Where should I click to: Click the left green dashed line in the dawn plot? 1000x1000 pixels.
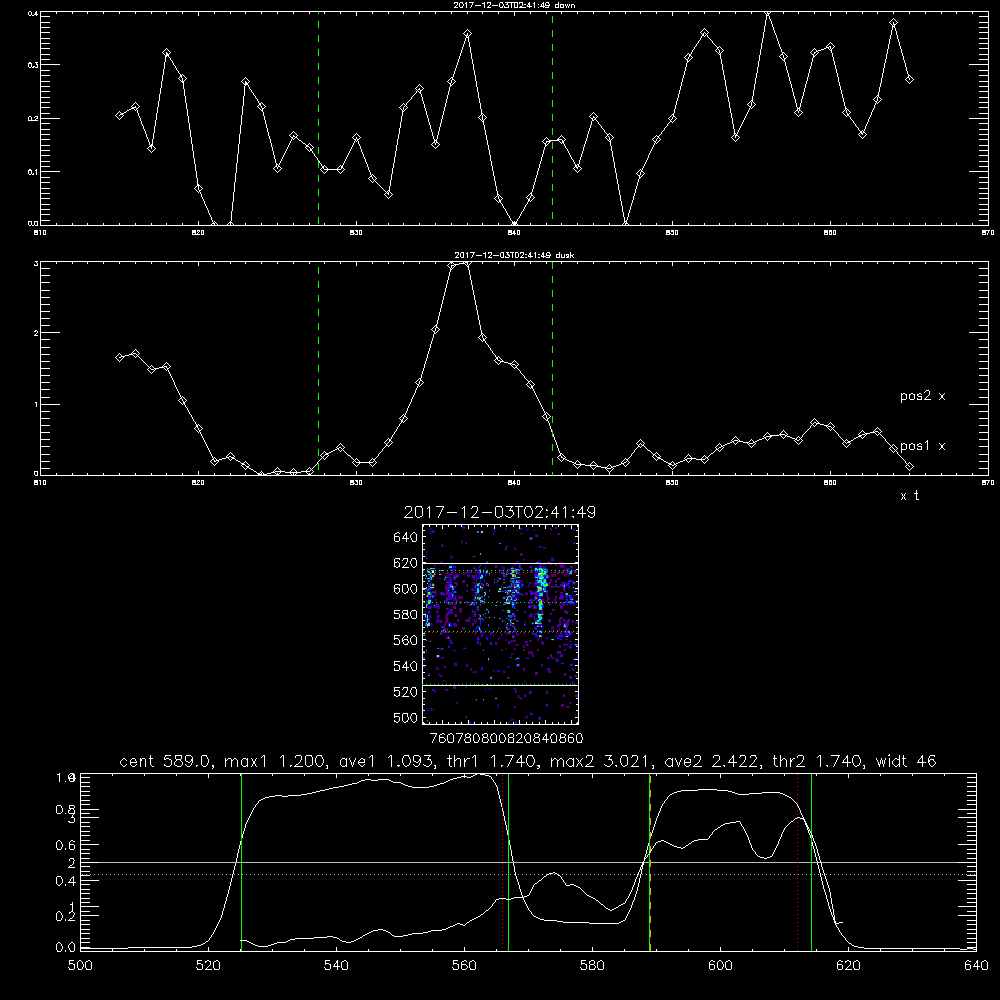pyautogui.click(x=318, y=118)
